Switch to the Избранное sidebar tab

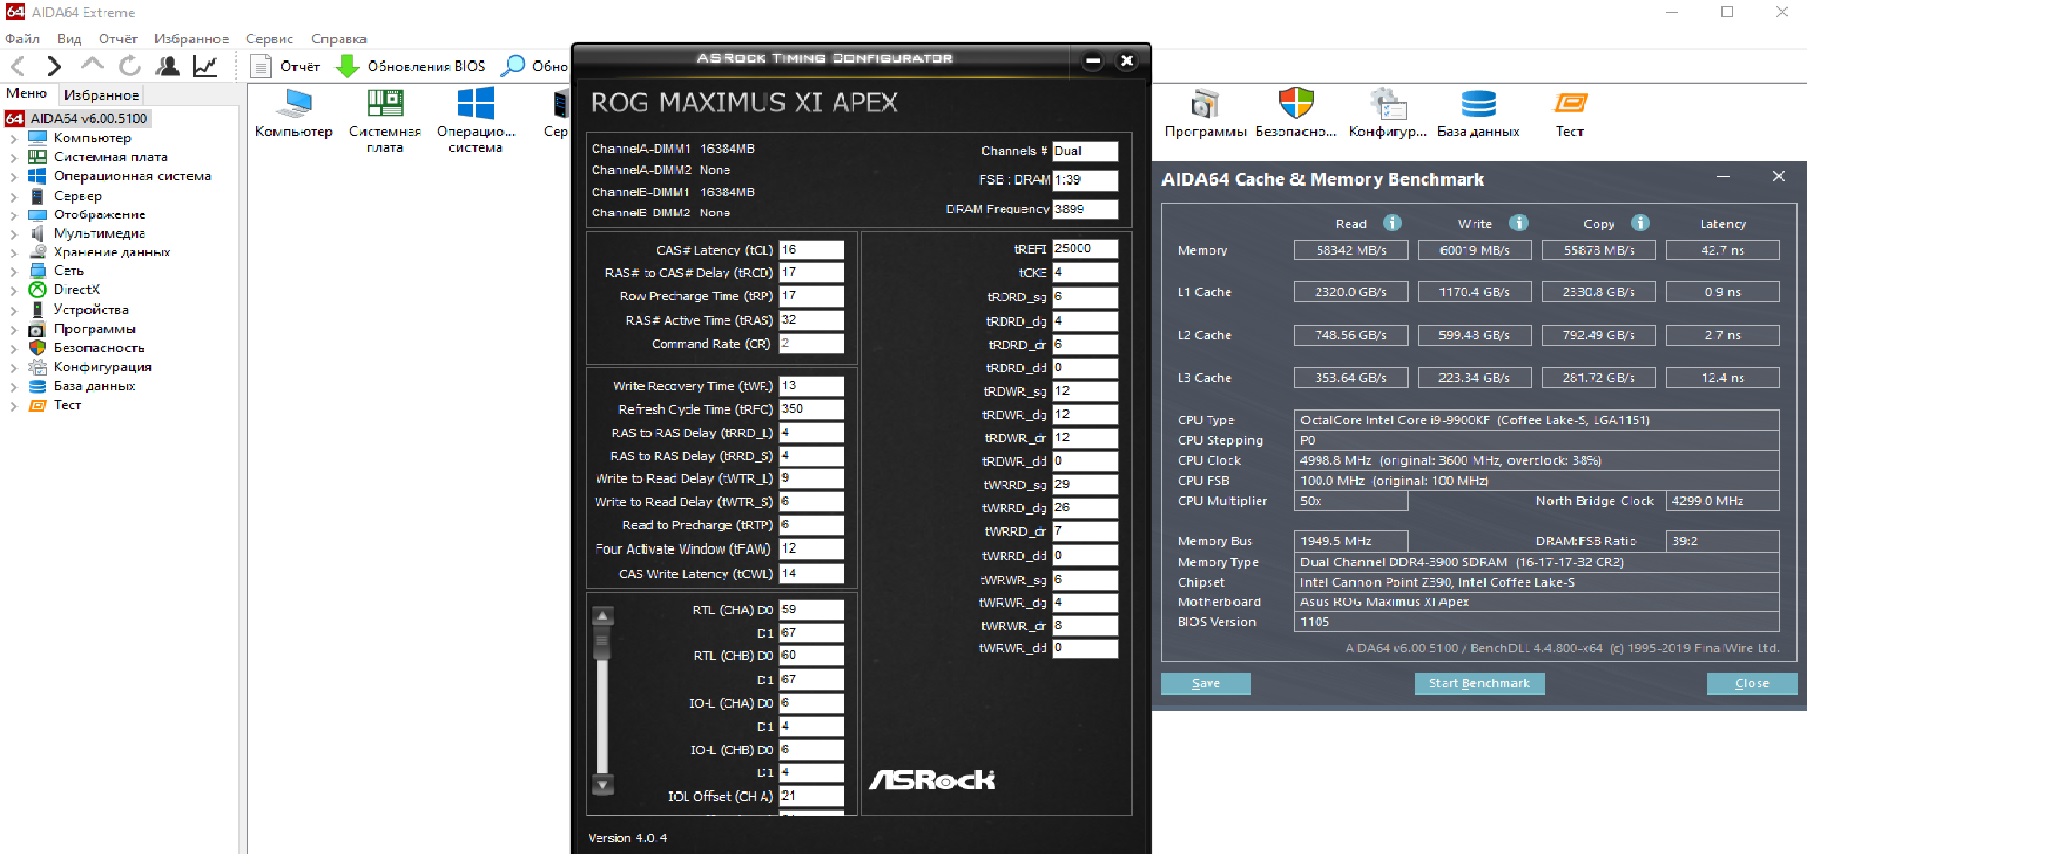click(x=101, y=95)
